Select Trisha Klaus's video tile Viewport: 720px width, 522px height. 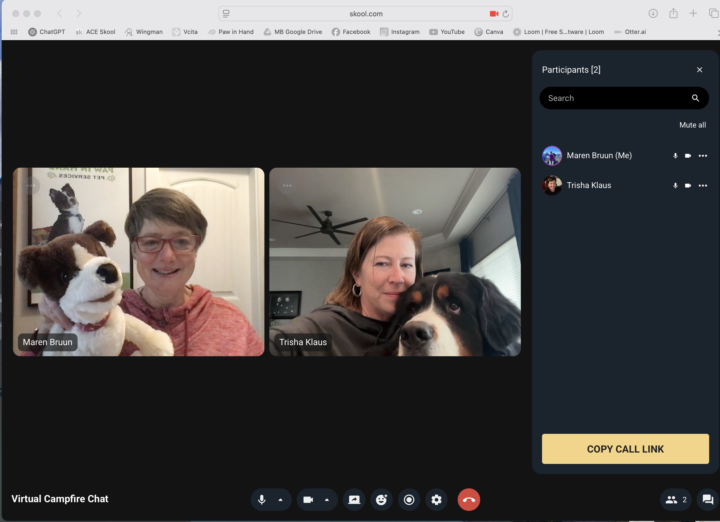[395, 262]
